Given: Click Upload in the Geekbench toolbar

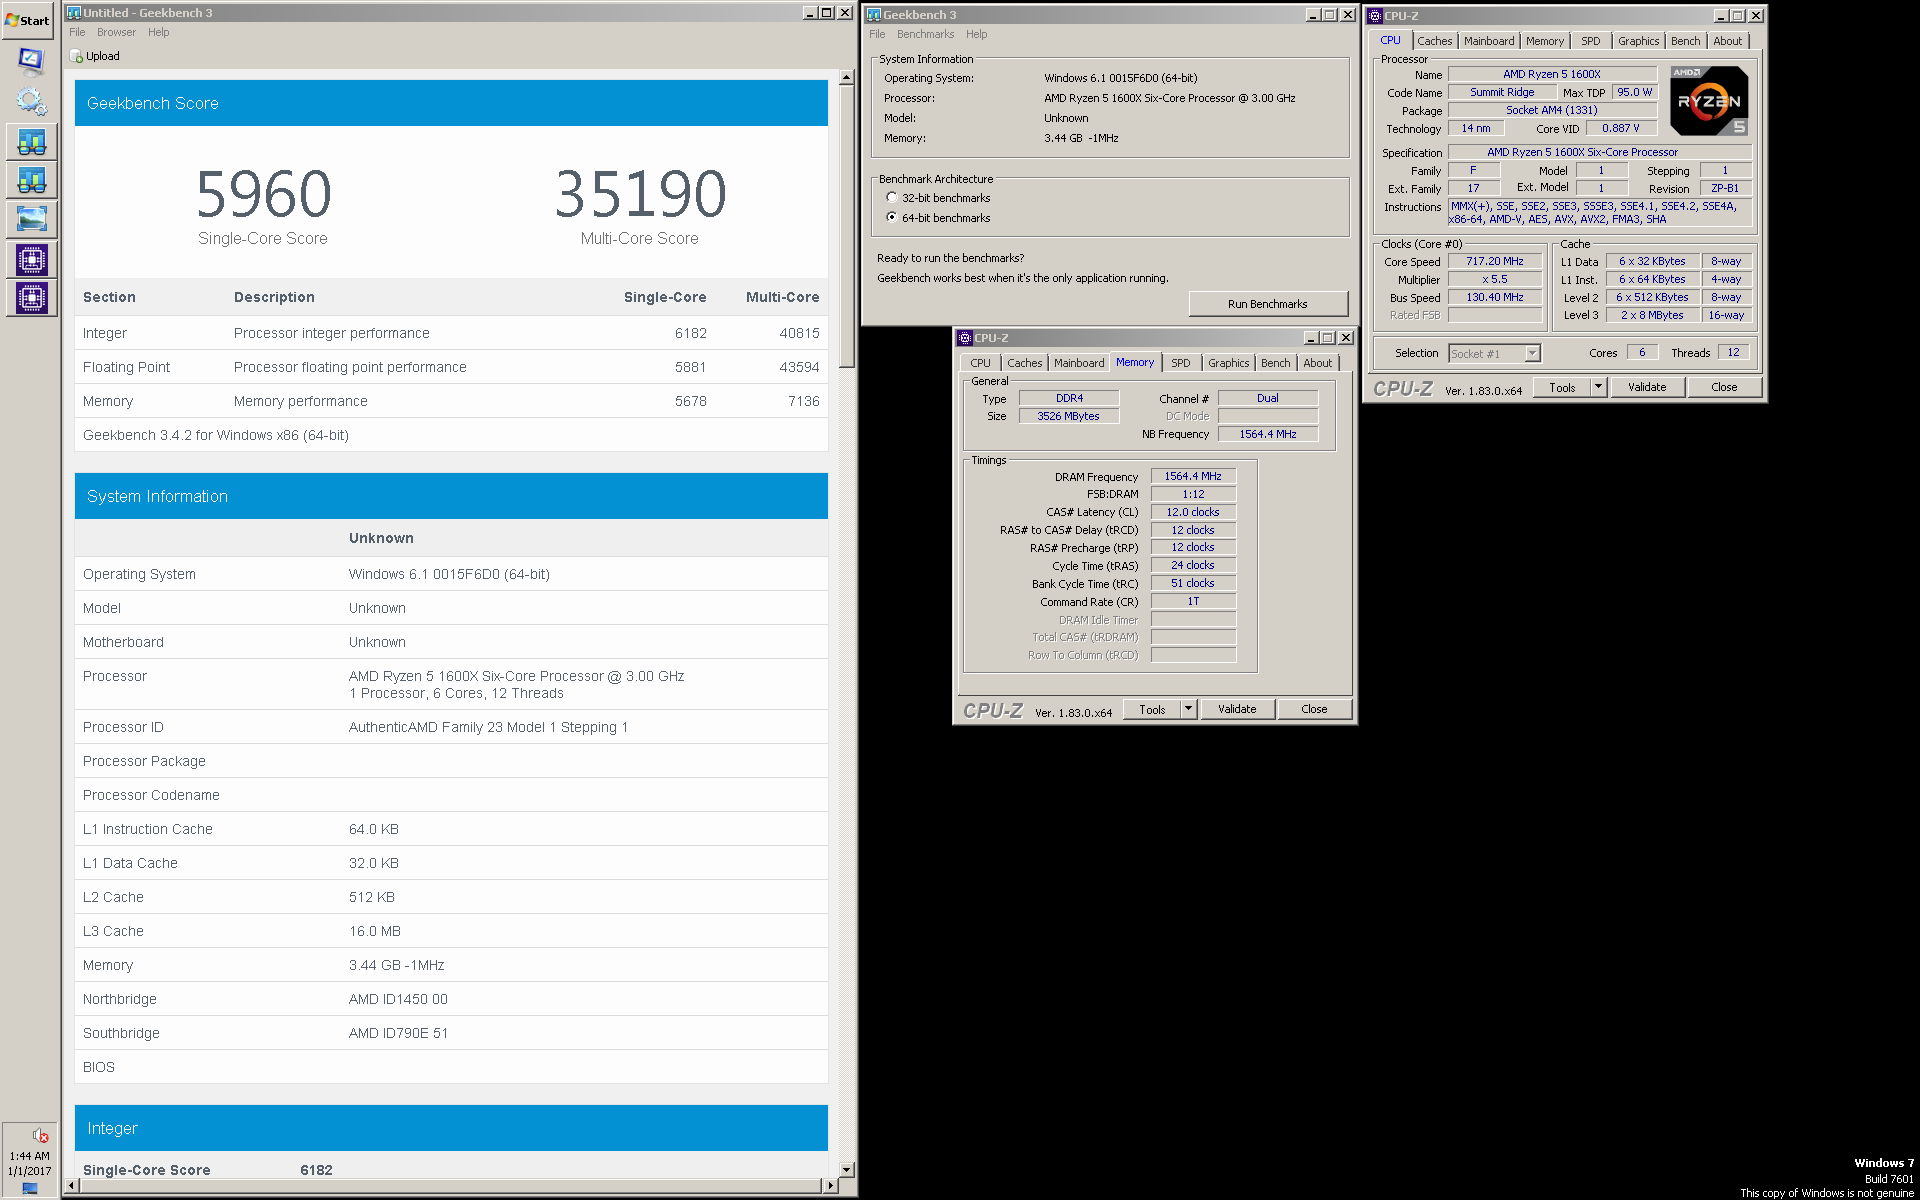Looking at the screenshot, I should (103, 57).
